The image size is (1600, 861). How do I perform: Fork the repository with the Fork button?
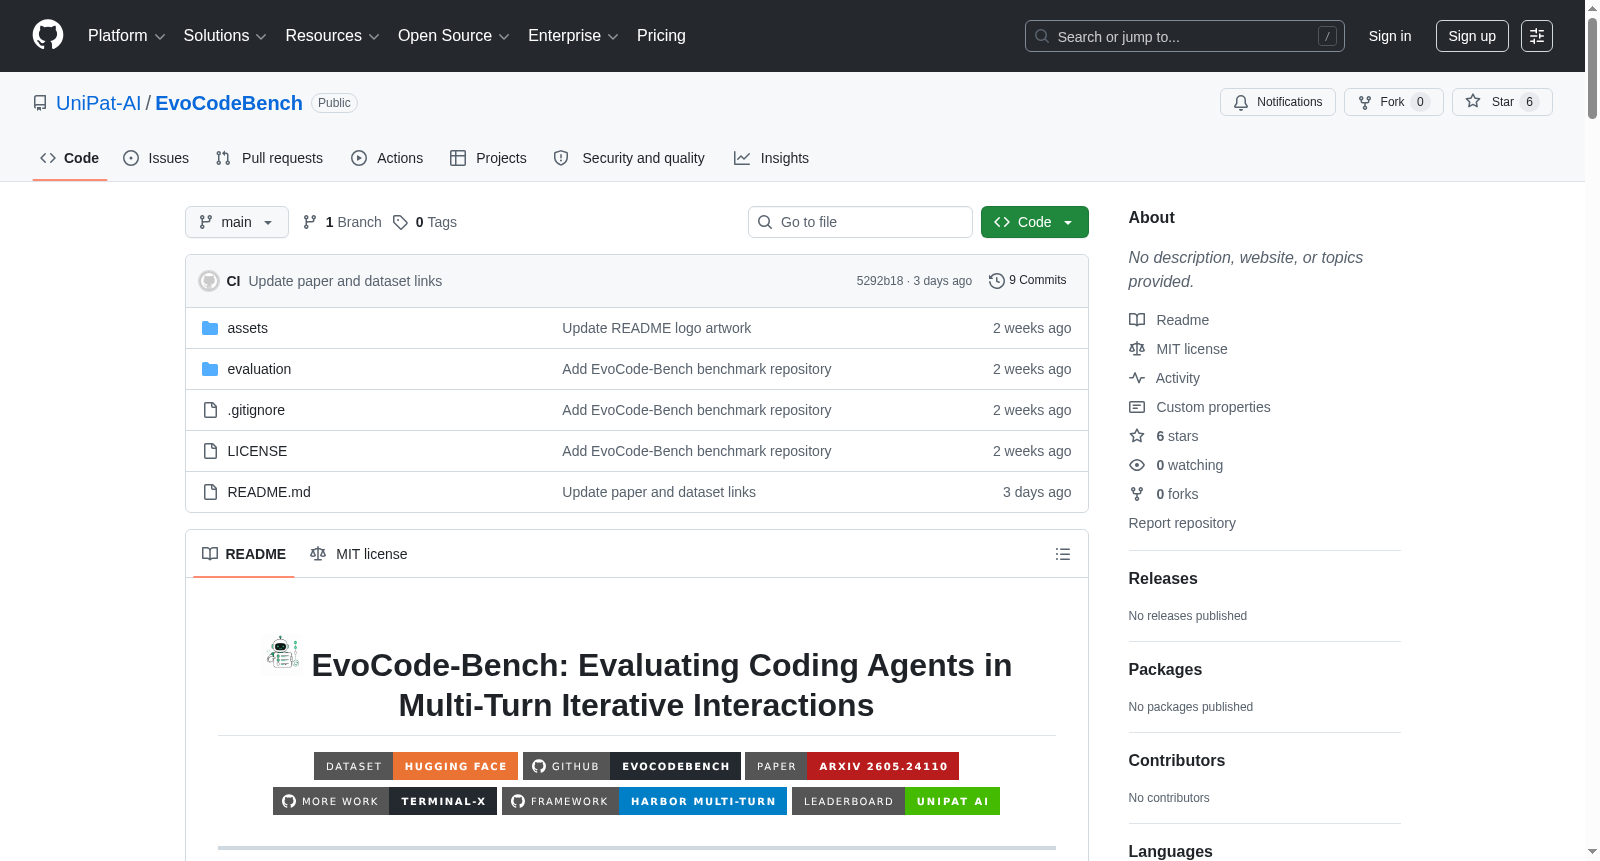(1394, 102)
